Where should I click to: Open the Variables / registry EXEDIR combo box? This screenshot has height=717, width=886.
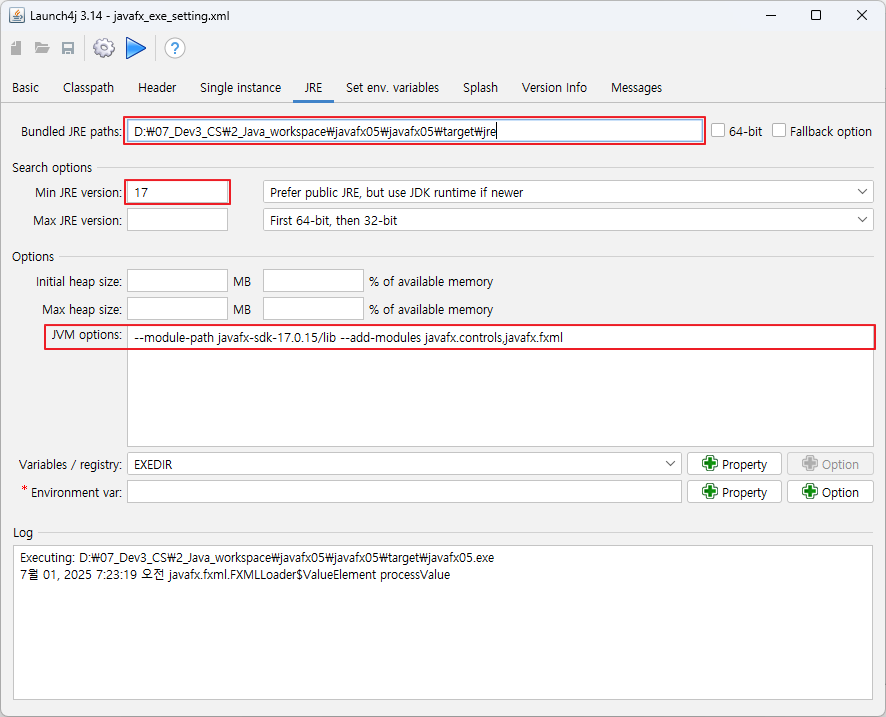[x=404, y=464]
